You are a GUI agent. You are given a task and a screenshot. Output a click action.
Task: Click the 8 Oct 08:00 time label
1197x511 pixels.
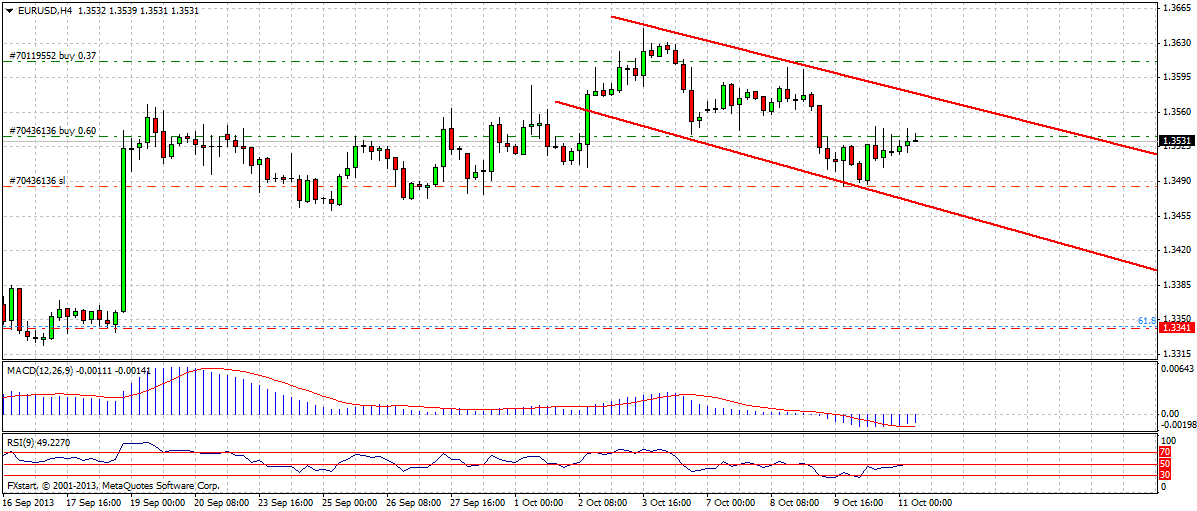pyautogui.click(x=796, y=503)
